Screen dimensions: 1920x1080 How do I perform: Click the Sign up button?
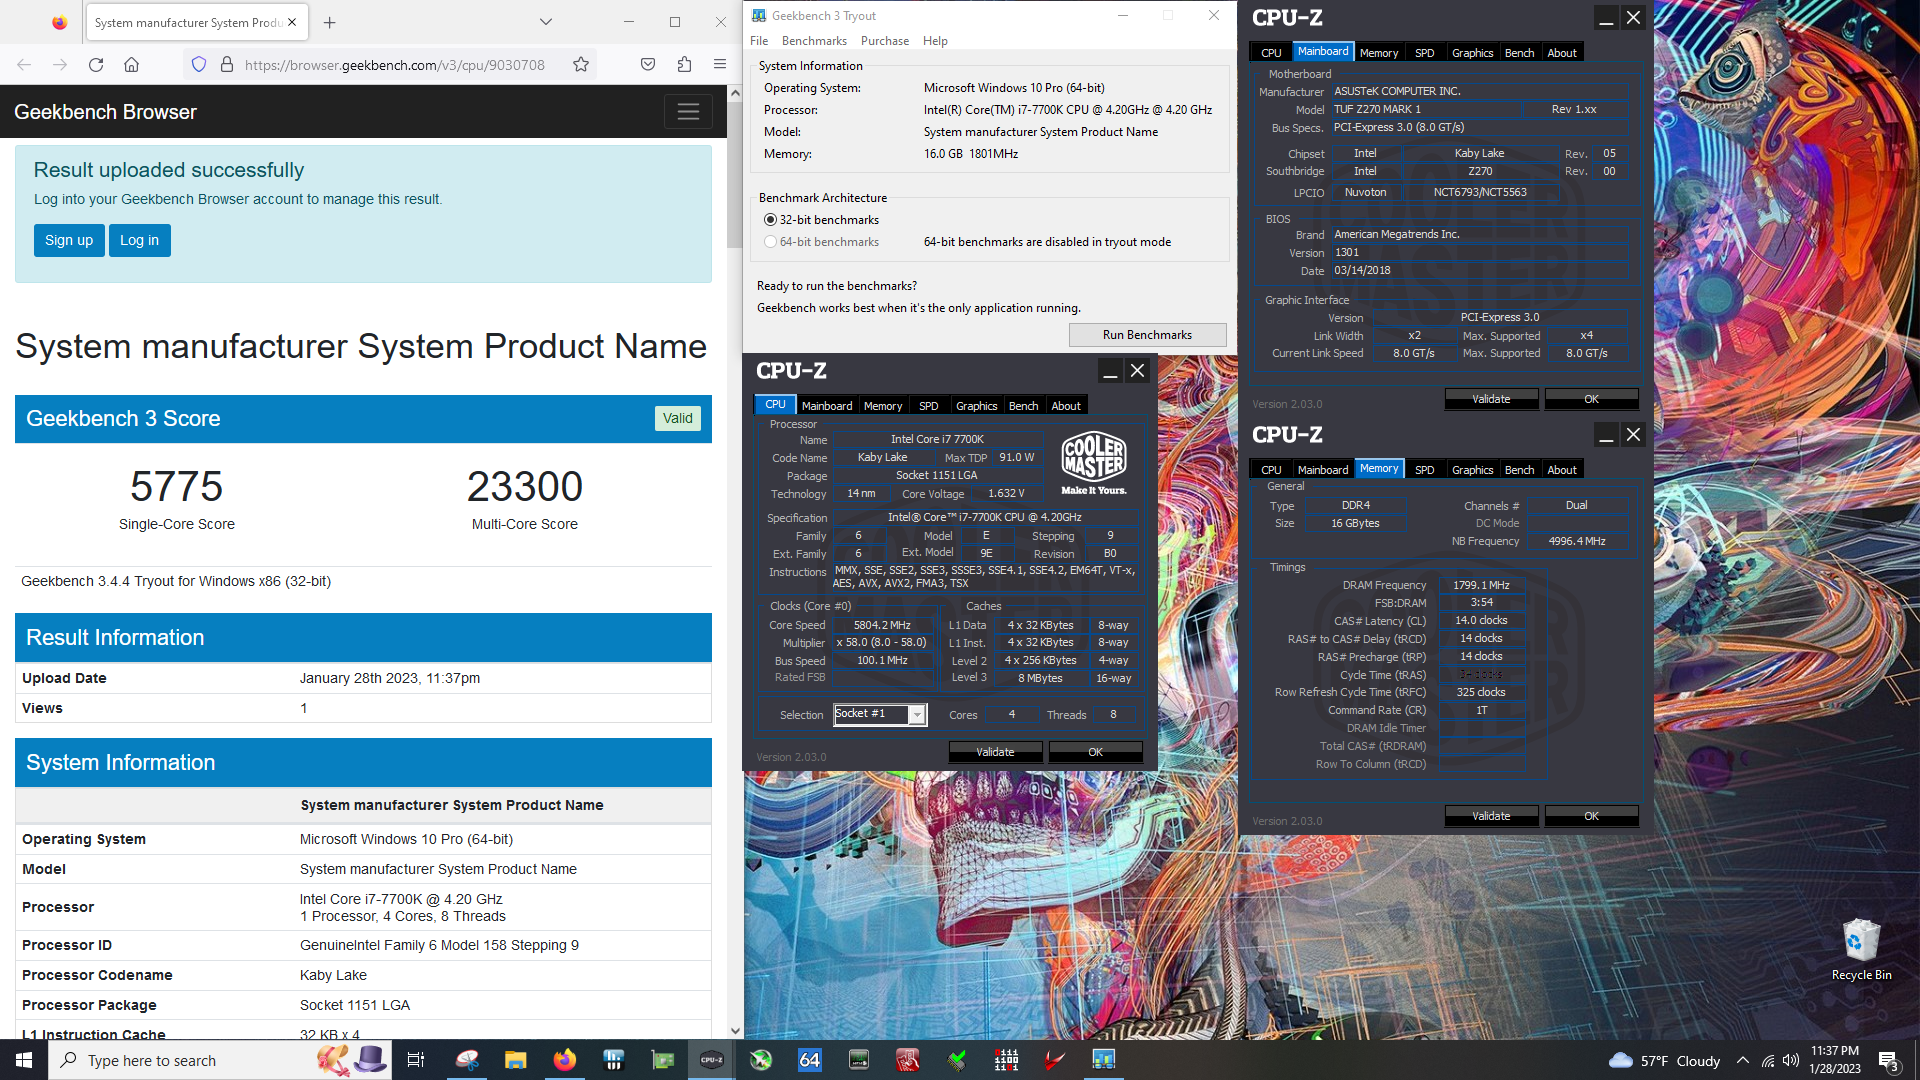pyautogui.click(x=69, y=240)
